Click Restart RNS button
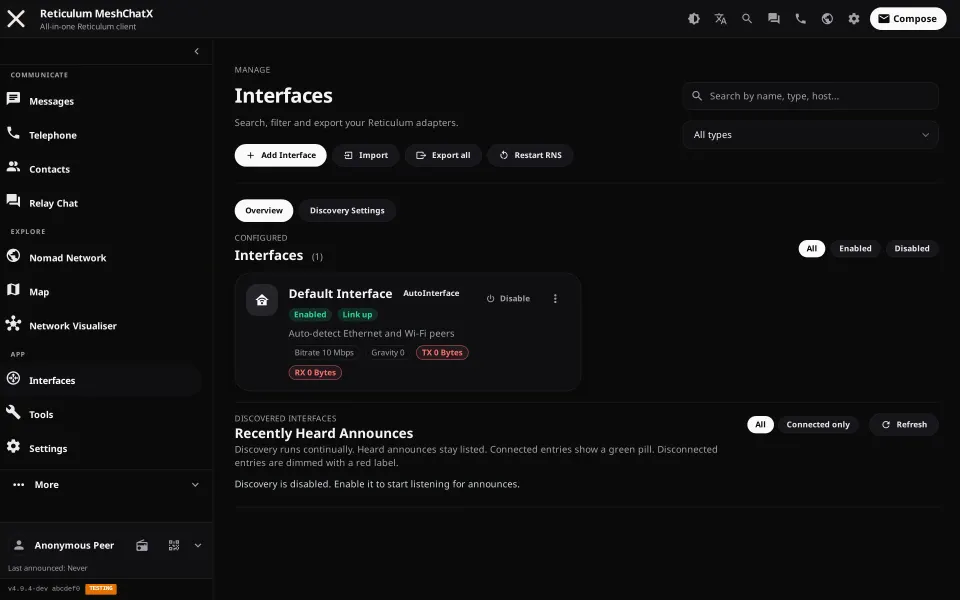Image resolution: width=960 pixels, height=600 pixels. (x=530, y=155)
